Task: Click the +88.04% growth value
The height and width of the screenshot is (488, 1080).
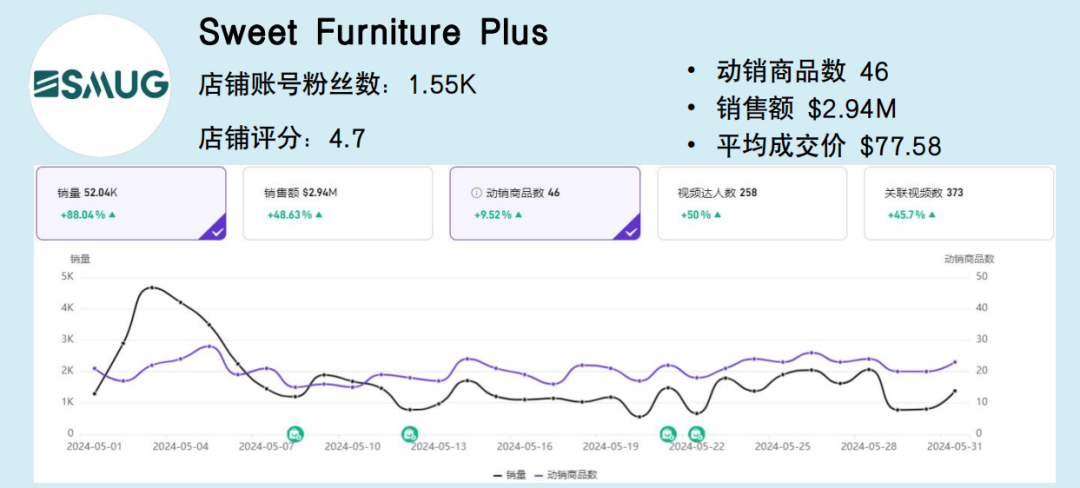Action: pyautogui.click(x=88, y=215)
